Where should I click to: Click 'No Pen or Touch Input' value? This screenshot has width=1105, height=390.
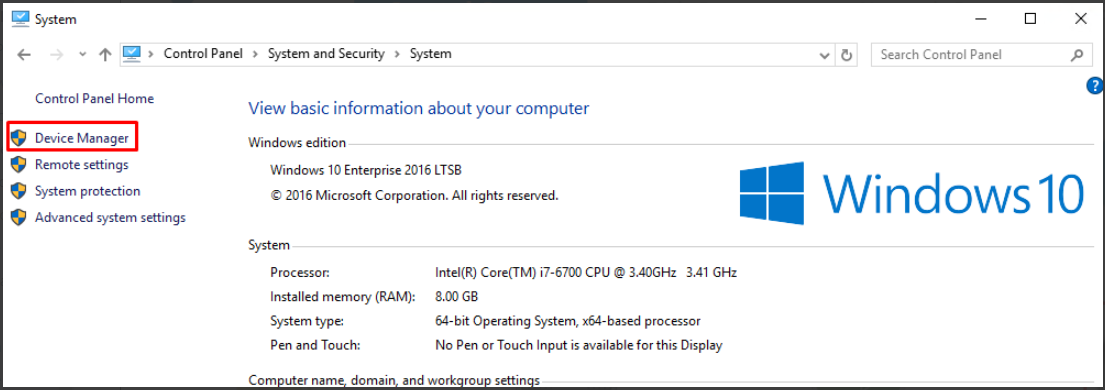579,346
